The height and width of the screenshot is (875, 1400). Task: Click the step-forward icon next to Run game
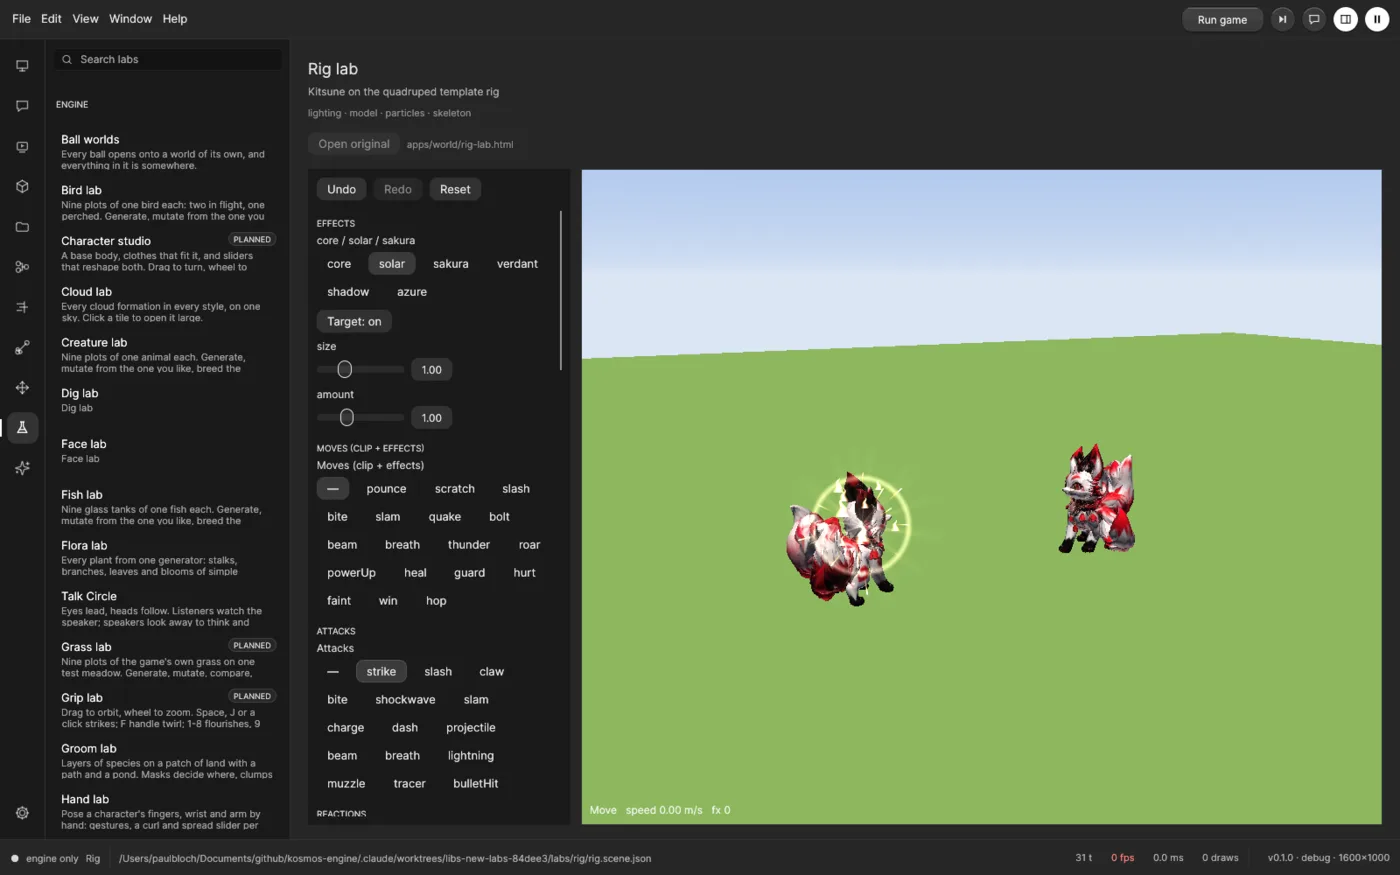tap(1282, 19)
